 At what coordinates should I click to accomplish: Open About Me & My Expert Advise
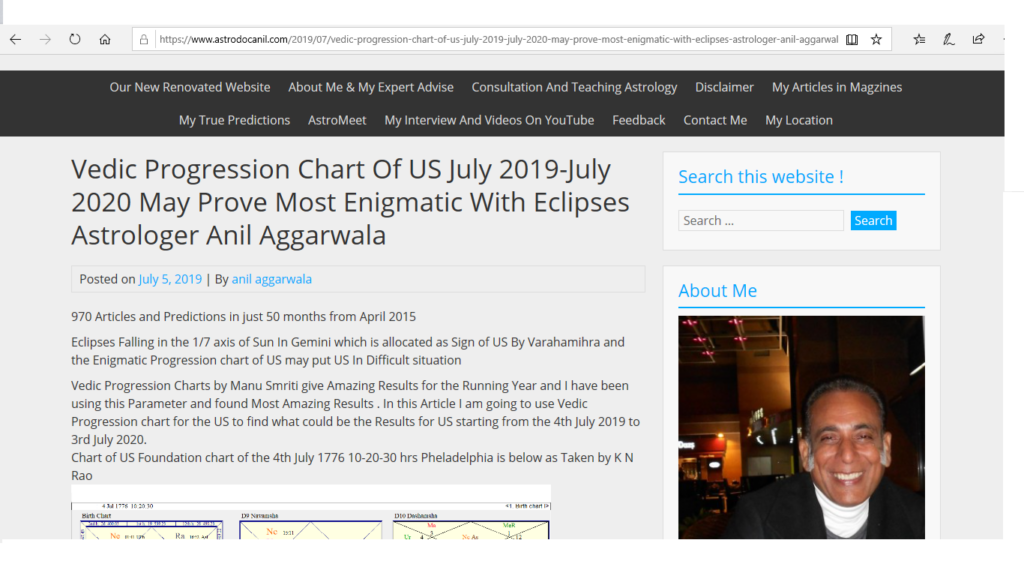pyautogui.click(x=371, y=88)
